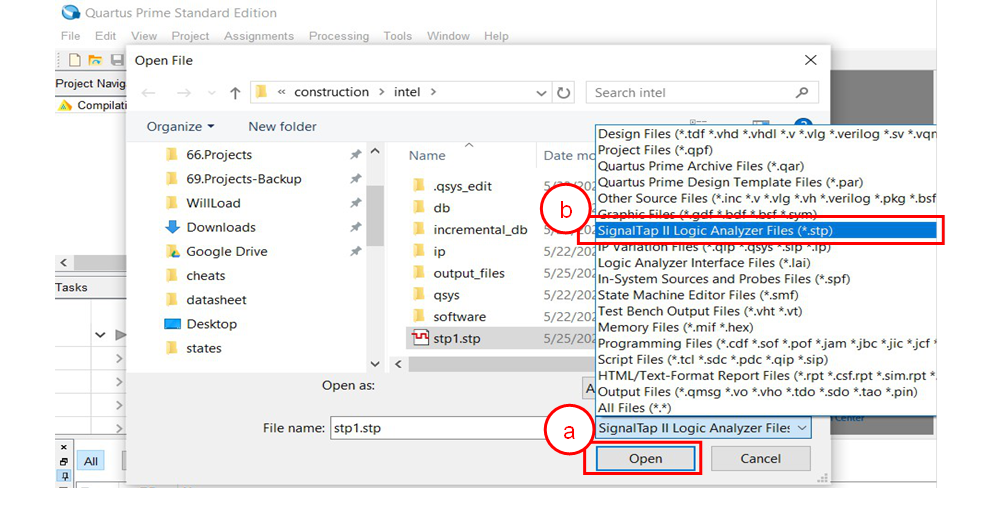Select the qsys folder
1000x513 pixels.
coord(446,295)
